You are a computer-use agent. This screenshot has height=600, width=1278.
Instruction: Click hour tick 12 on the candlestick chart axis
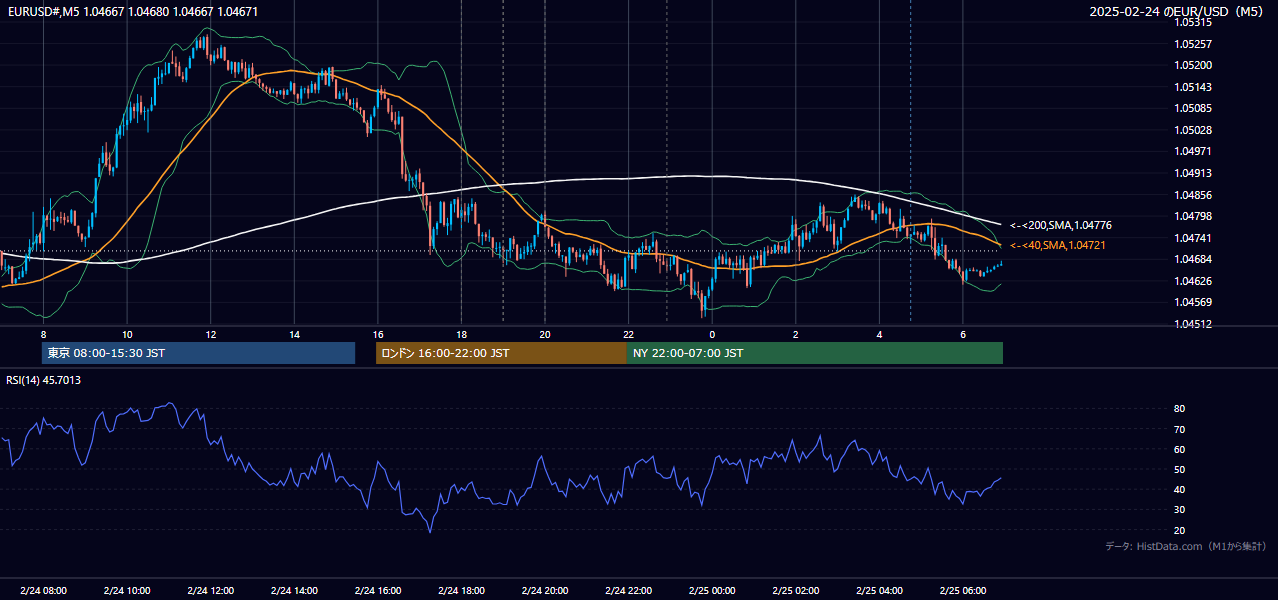click(x=210, y=334)
